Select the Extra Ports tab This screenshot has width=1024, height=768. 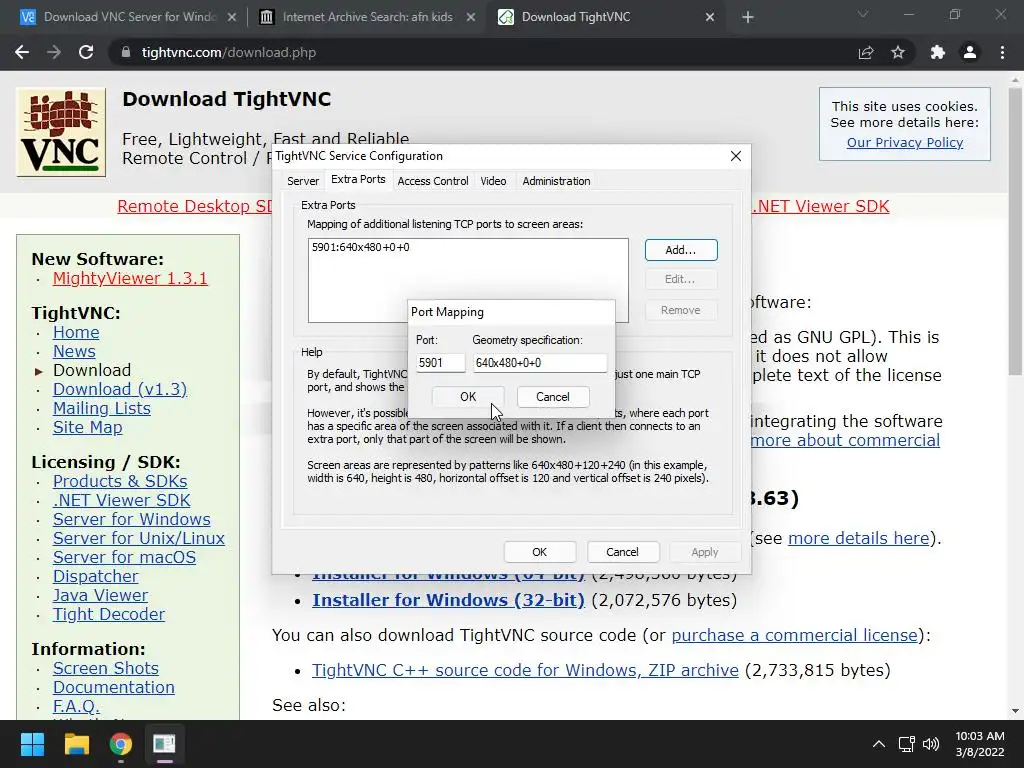[358, 180]
